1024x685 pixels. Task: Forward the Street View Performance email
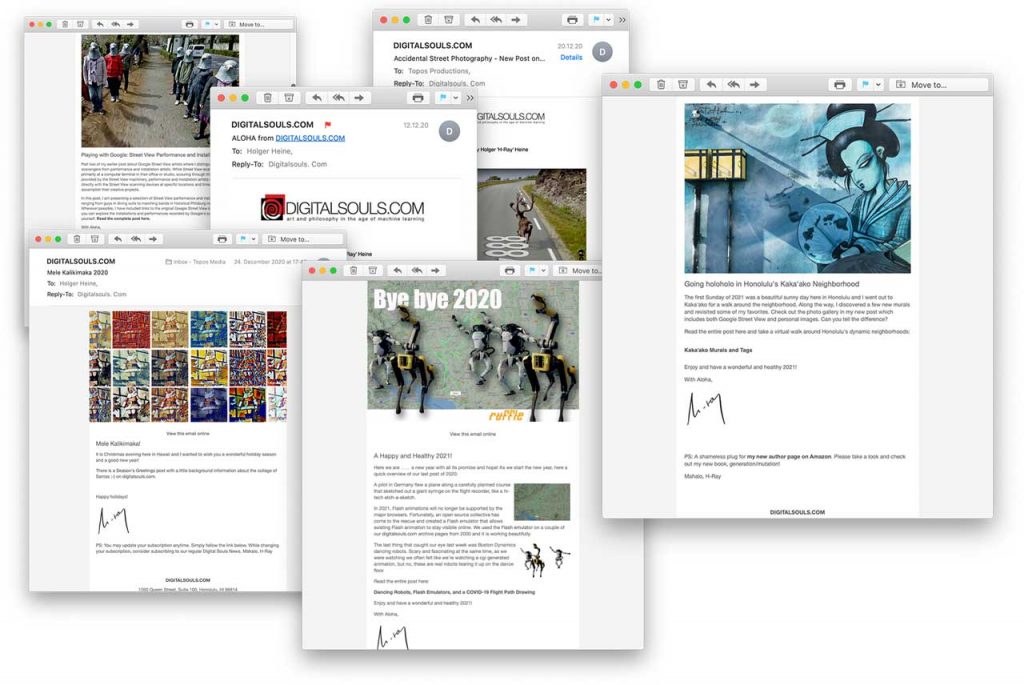pos(131,24)
